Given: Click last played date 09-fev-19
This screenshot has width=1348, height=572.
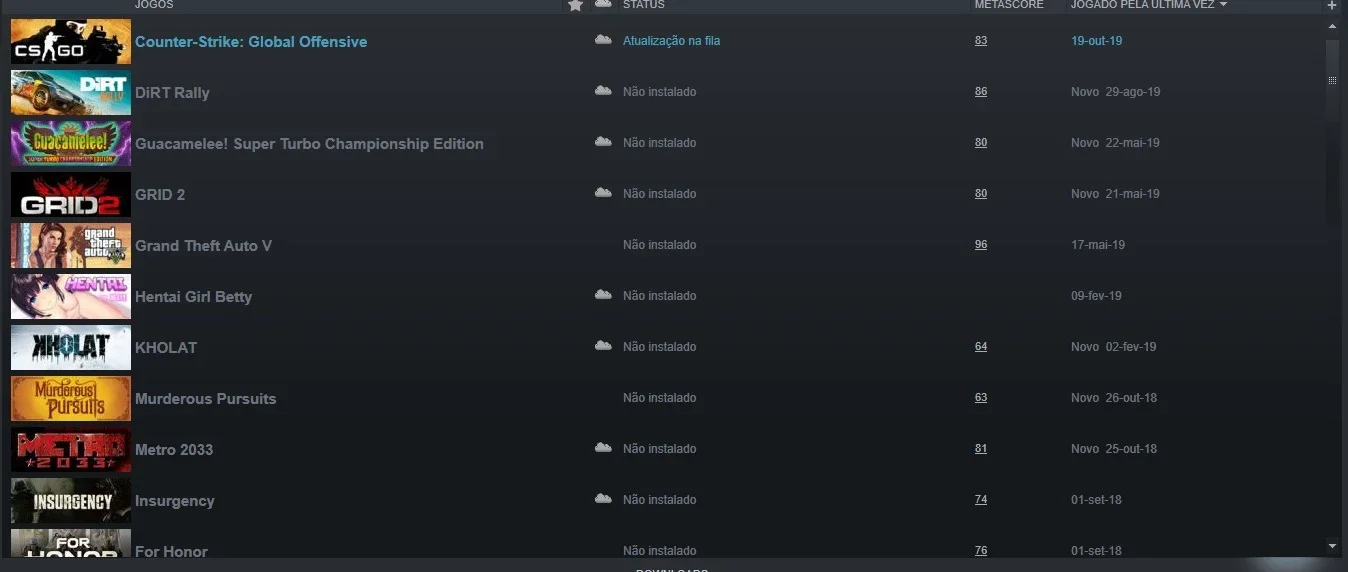Looking at the screenshot, I should tap(1096, 296).
